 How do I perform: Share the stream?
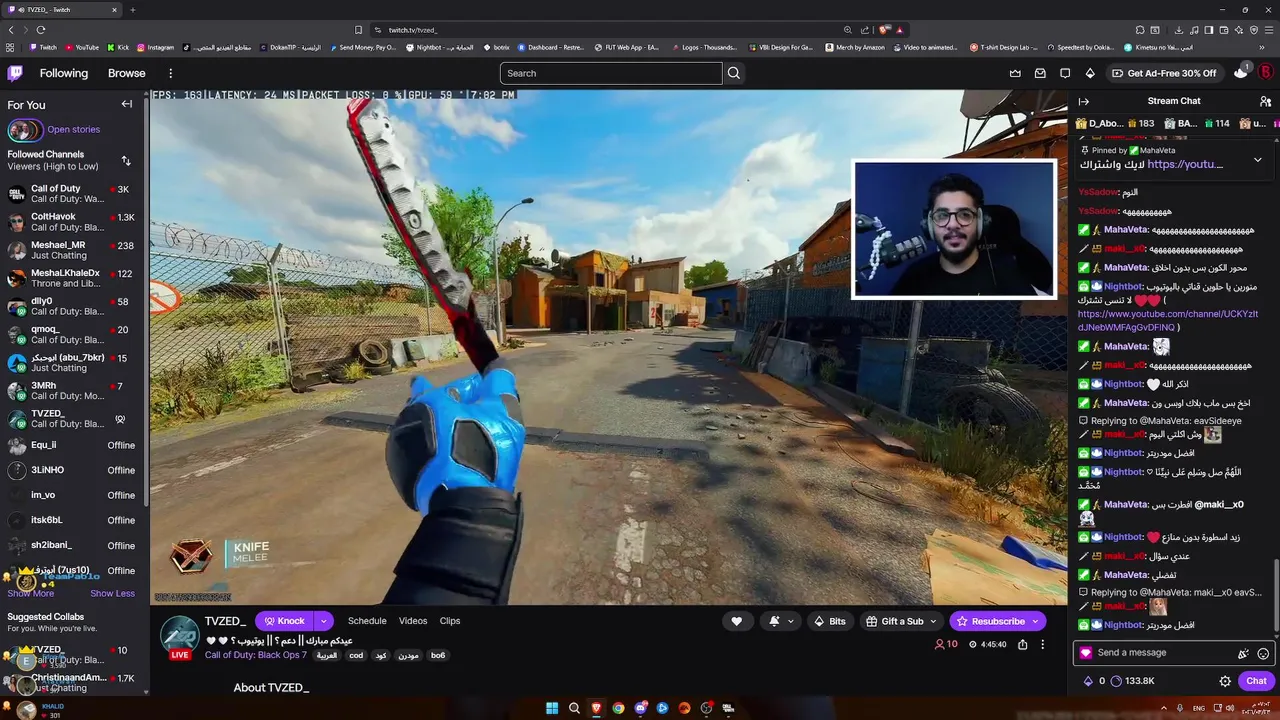(1022, 645)
